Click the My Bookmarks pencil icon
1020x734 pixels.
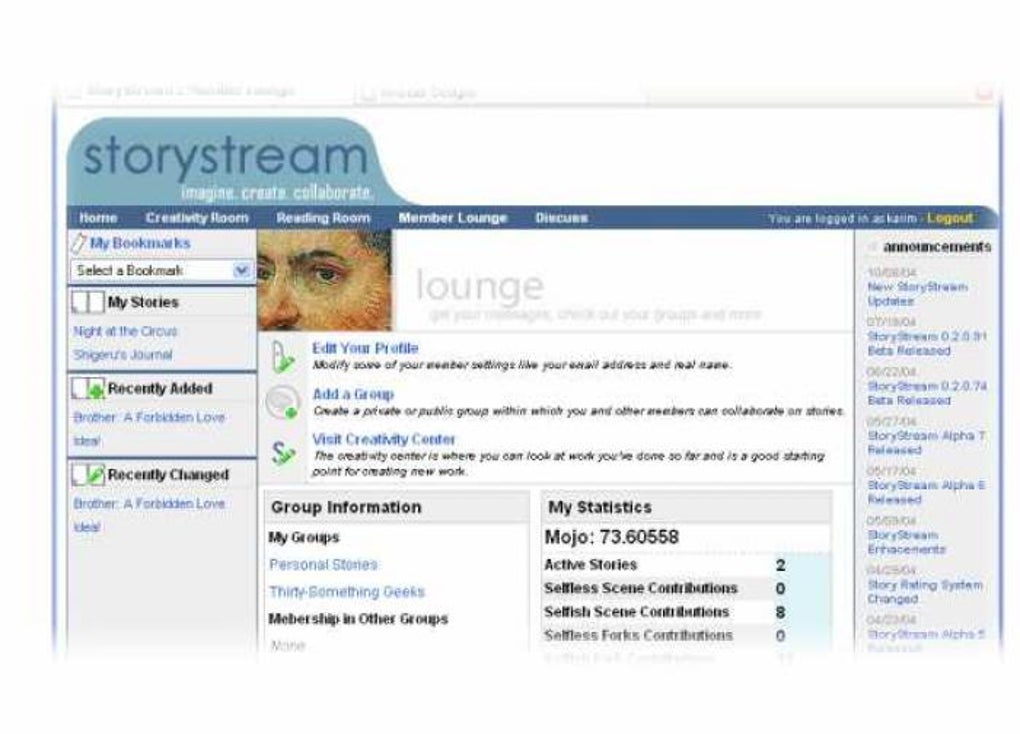click(x=79, y=241)
